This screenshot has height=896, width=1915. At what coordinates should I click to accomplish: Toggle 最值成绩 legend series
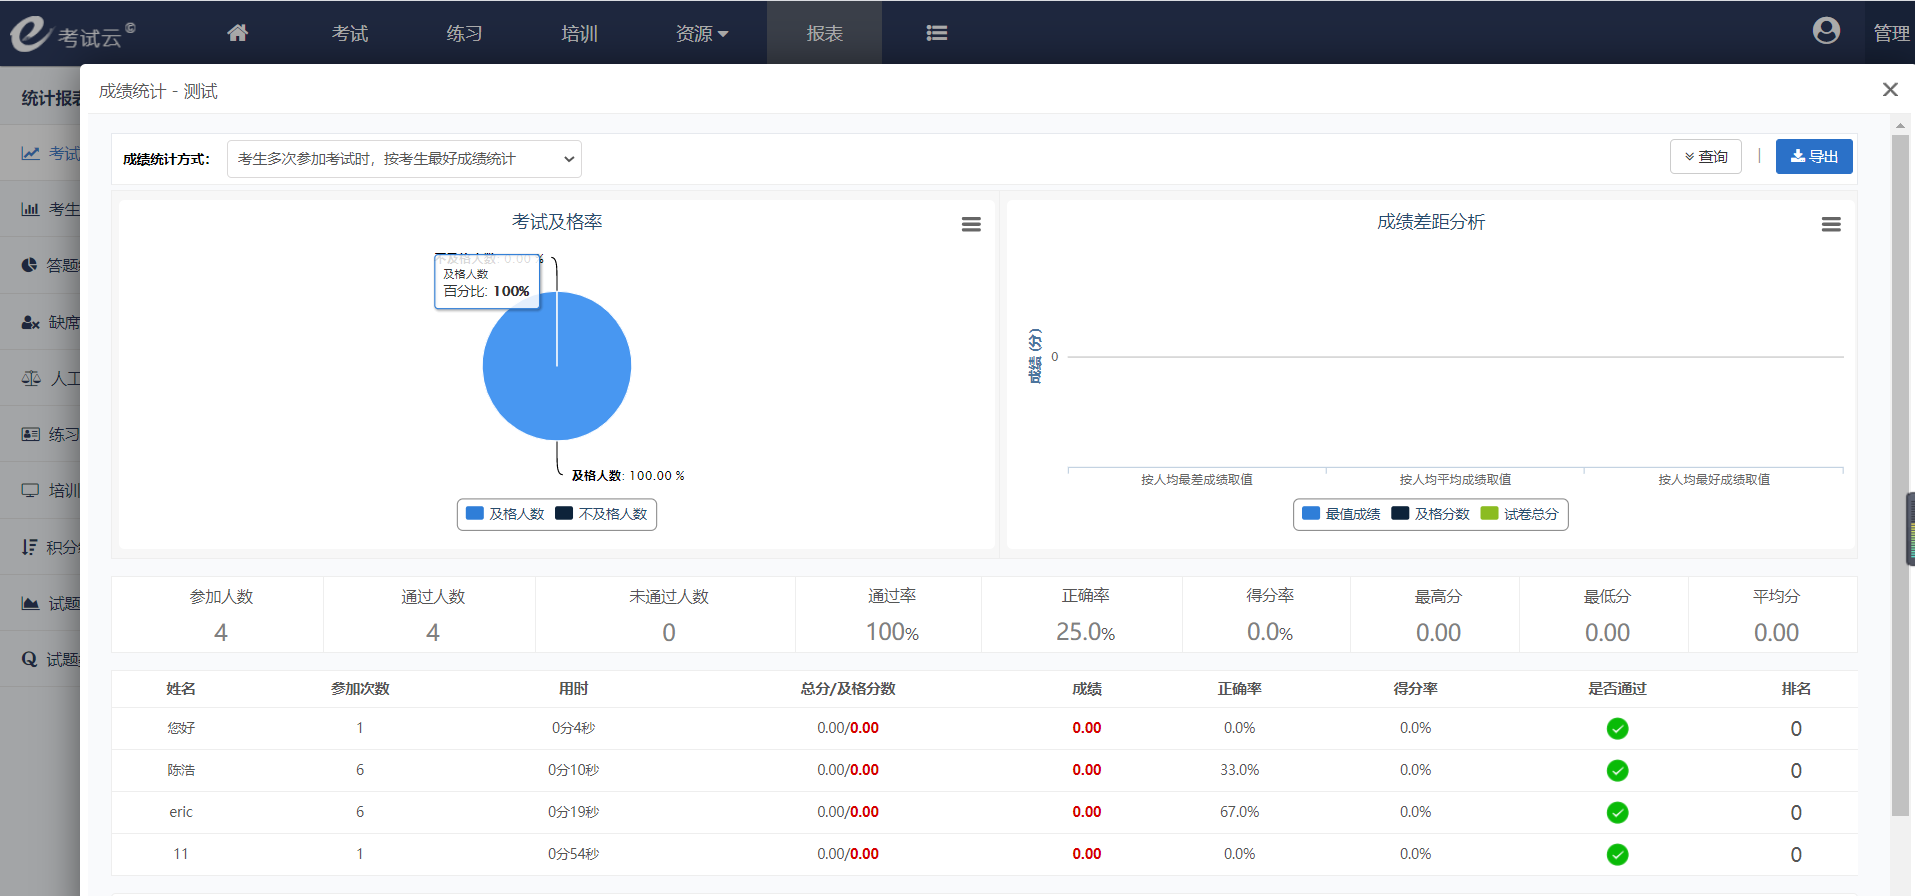pyautogui.click(x=1341, y=514)
